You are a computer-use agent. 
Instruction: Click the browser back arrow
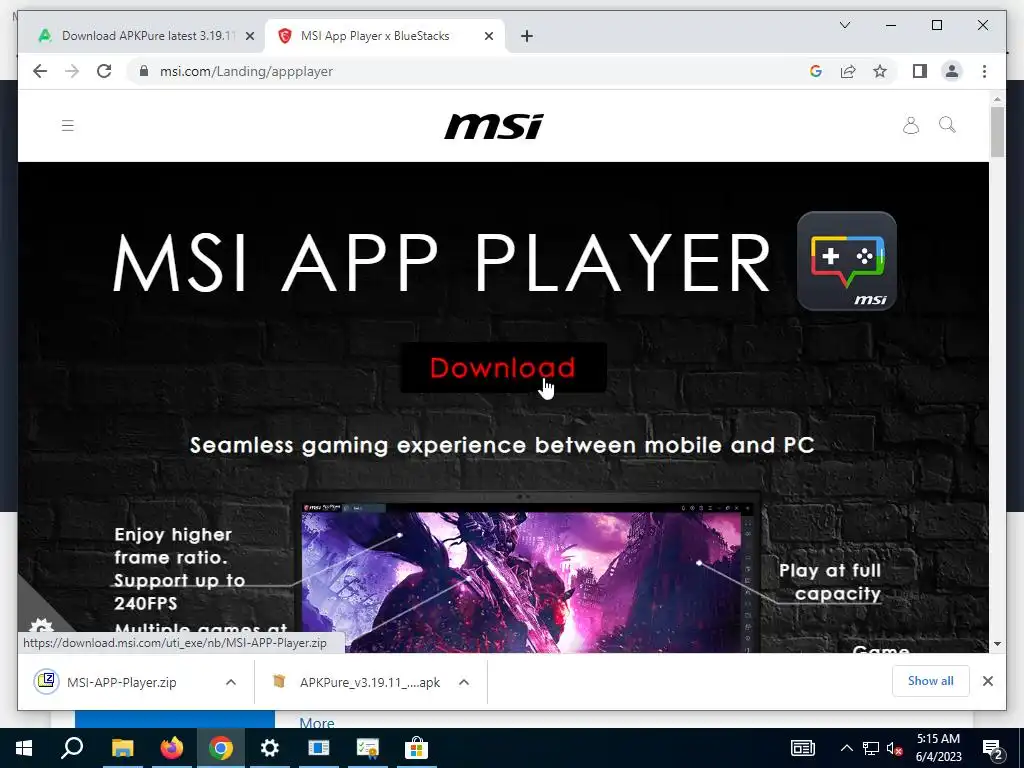coord(40,71)
